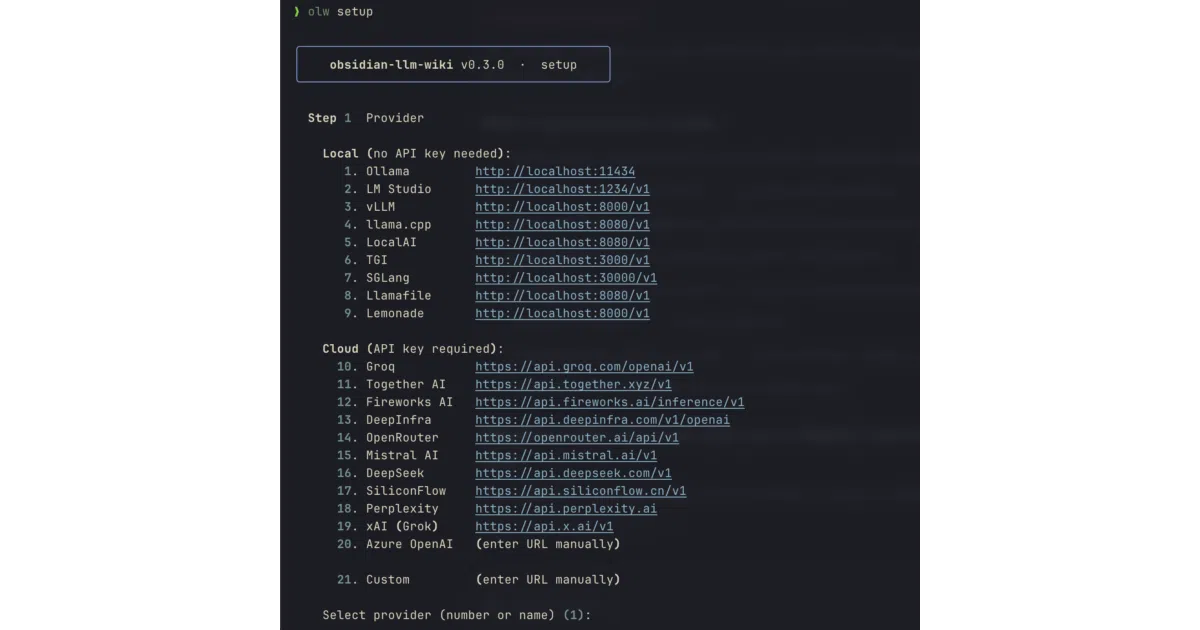
Task: Open the llama.cpp localhost:8080/v1 link
Action: (562, 225)
